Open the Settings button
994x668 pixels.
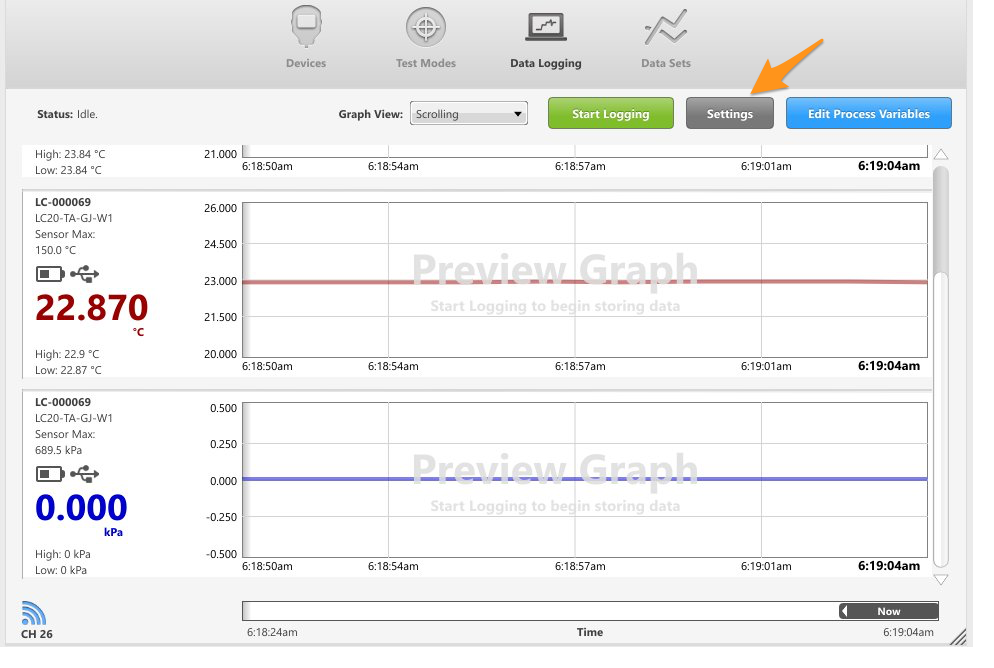(x=730, y=113)
